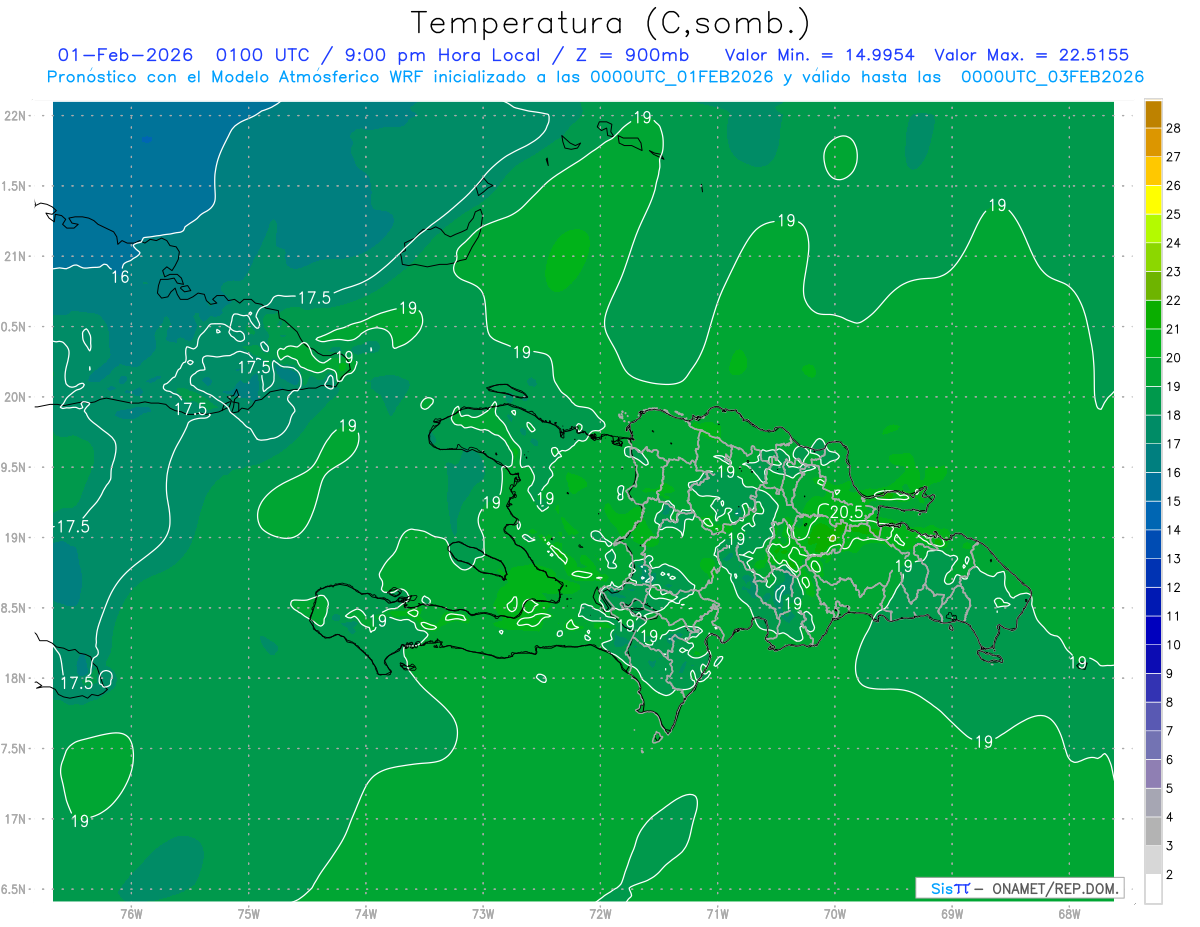Click the "19N" latitude axis label

[17, 537]
